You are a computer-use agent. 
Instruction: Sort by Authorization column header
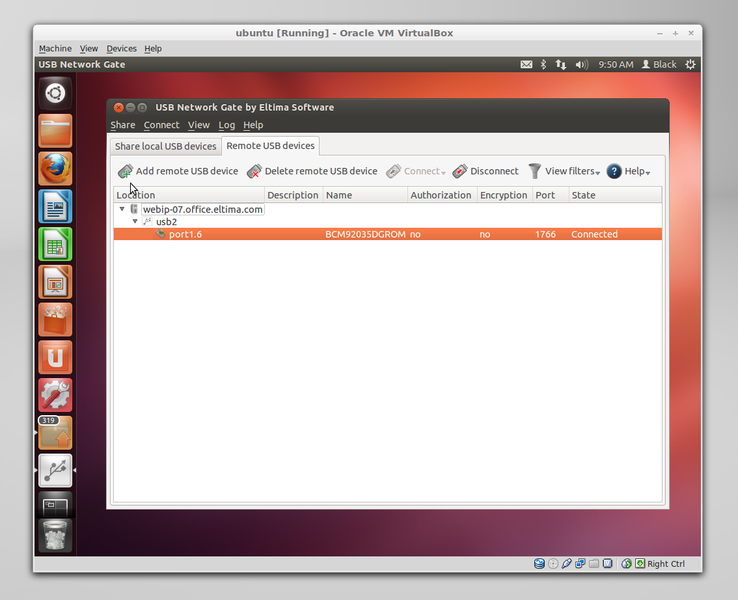(x=441, y=195)
